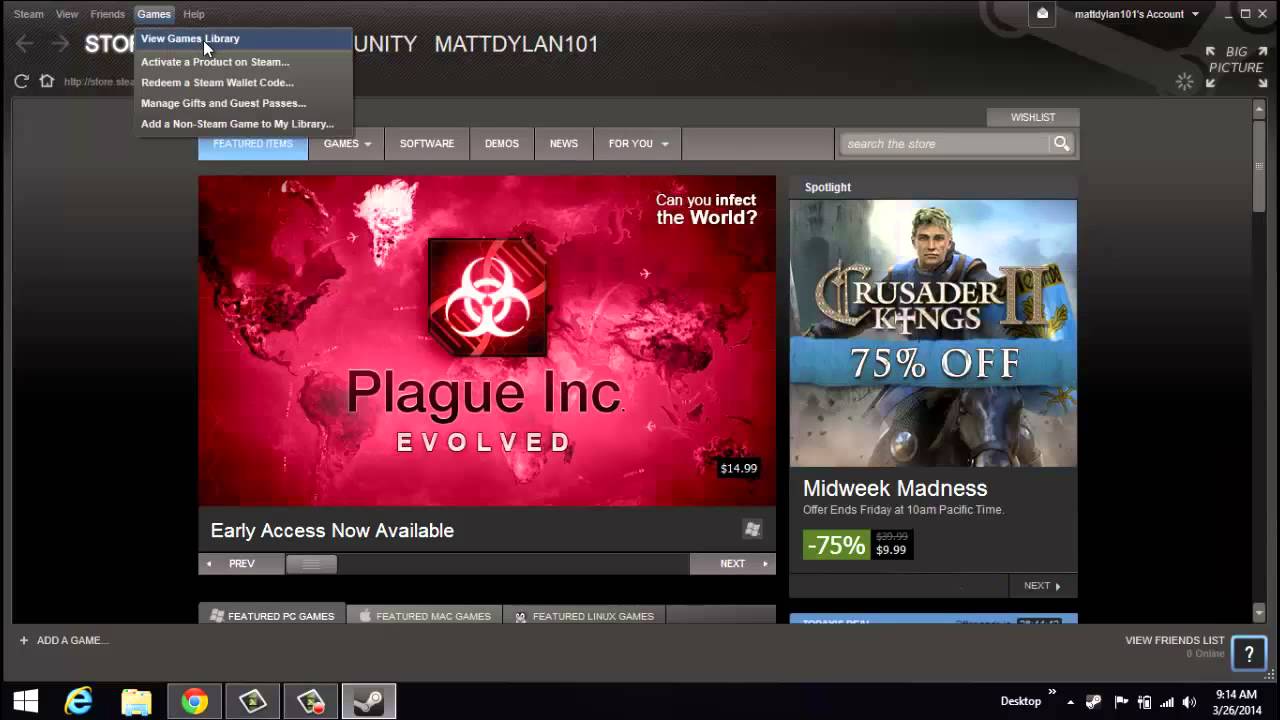1280x720 pixels.
Task: Click the Midweek Madness heading
Action: point(895,488)
